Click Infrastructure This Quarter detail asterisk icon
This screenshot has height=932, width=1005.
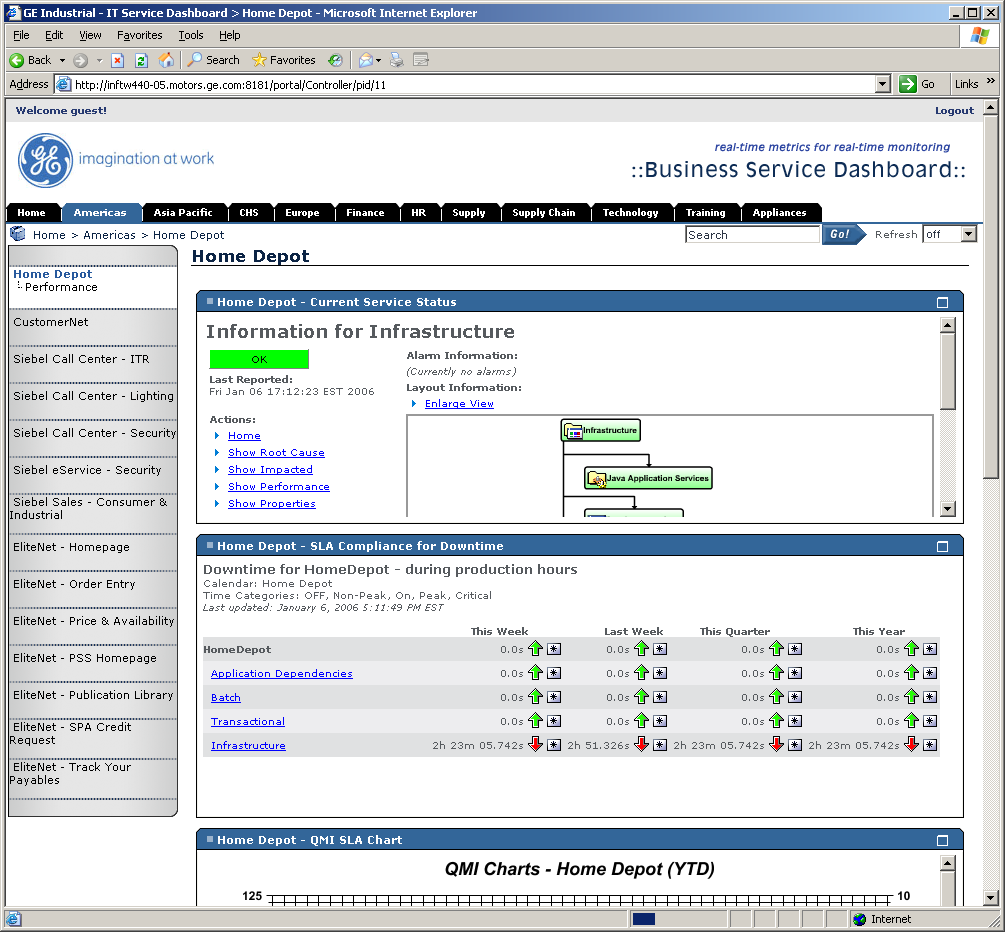tap(795, 745)
